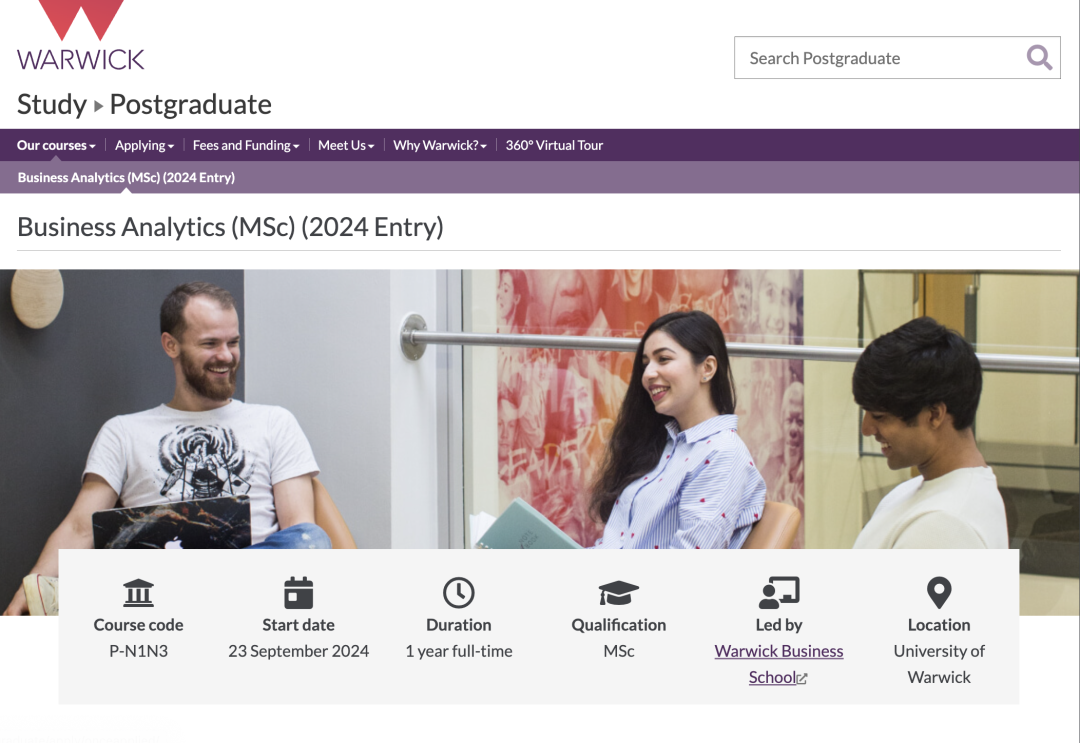Open the Postgraduate heading link
The image size is (1080, 743).
pos(191,105)
